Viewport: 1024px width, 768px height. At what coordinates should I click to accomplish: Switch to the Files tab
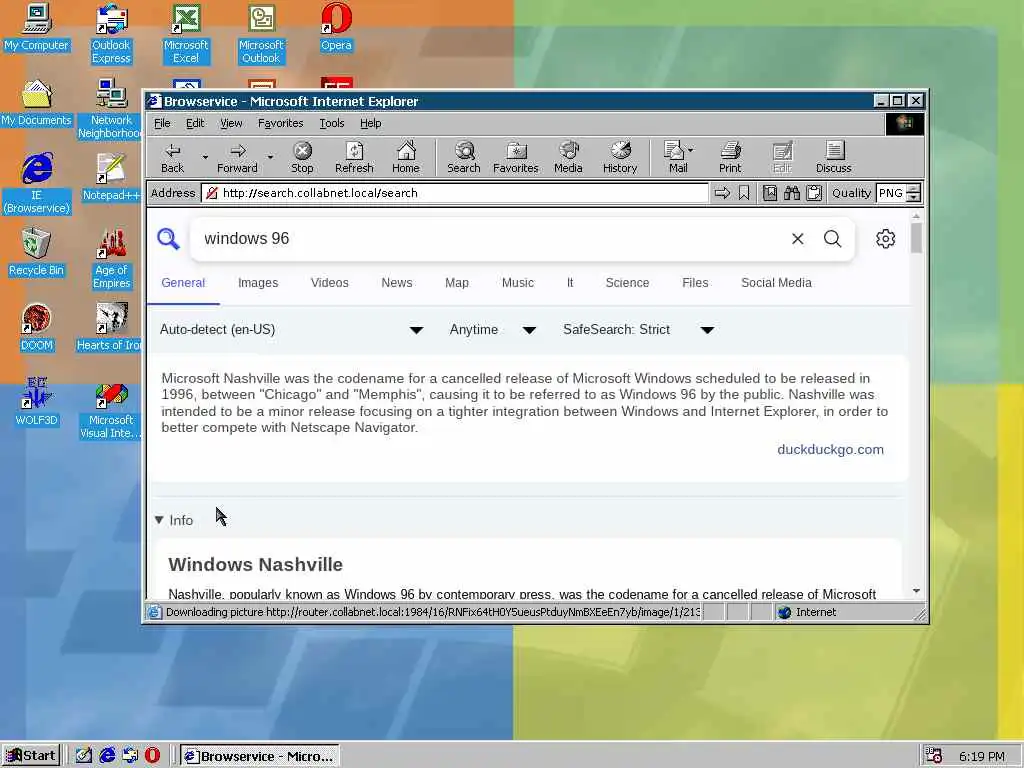695,283
